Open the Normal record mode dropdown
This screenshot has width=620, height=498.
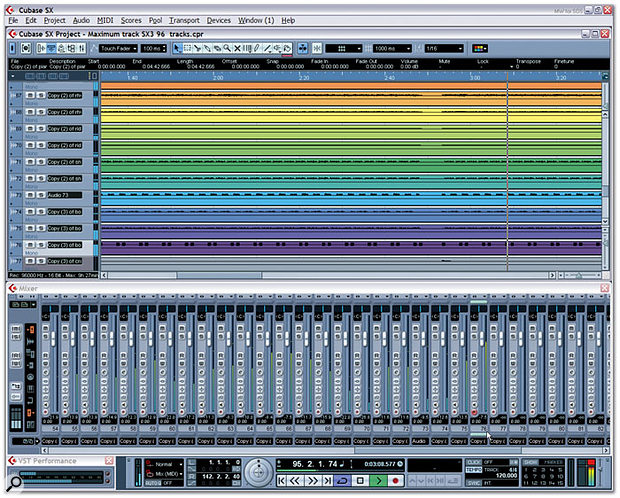point(164,464)
